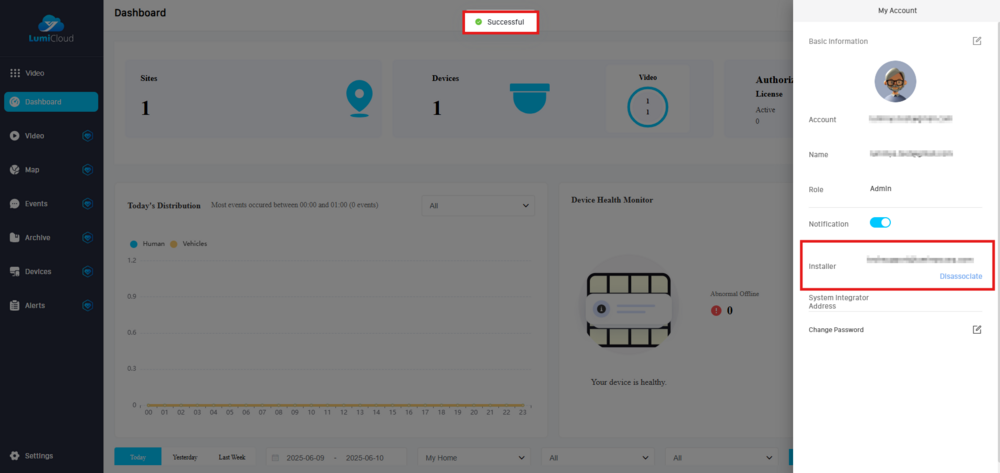Toggle the Human series in chart legend
Screen dimensions: 1000x473
(147, 244)
